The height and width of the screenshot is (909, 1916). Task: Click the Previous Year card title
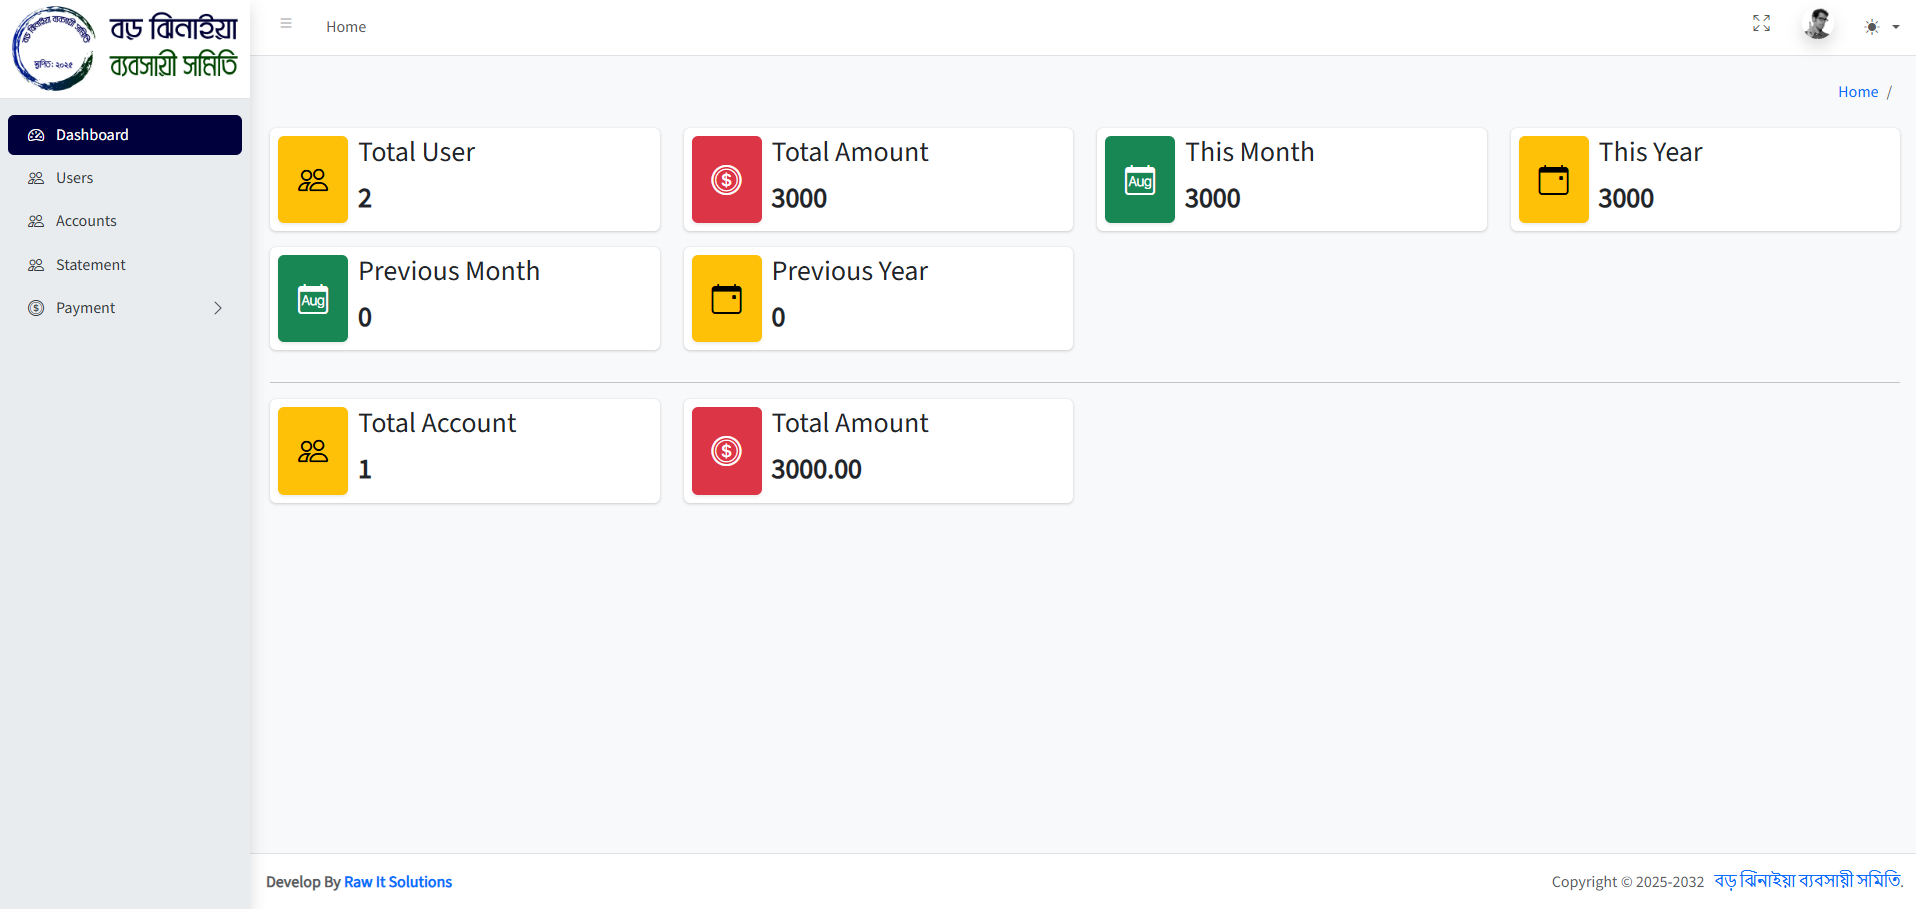(850, 271)
